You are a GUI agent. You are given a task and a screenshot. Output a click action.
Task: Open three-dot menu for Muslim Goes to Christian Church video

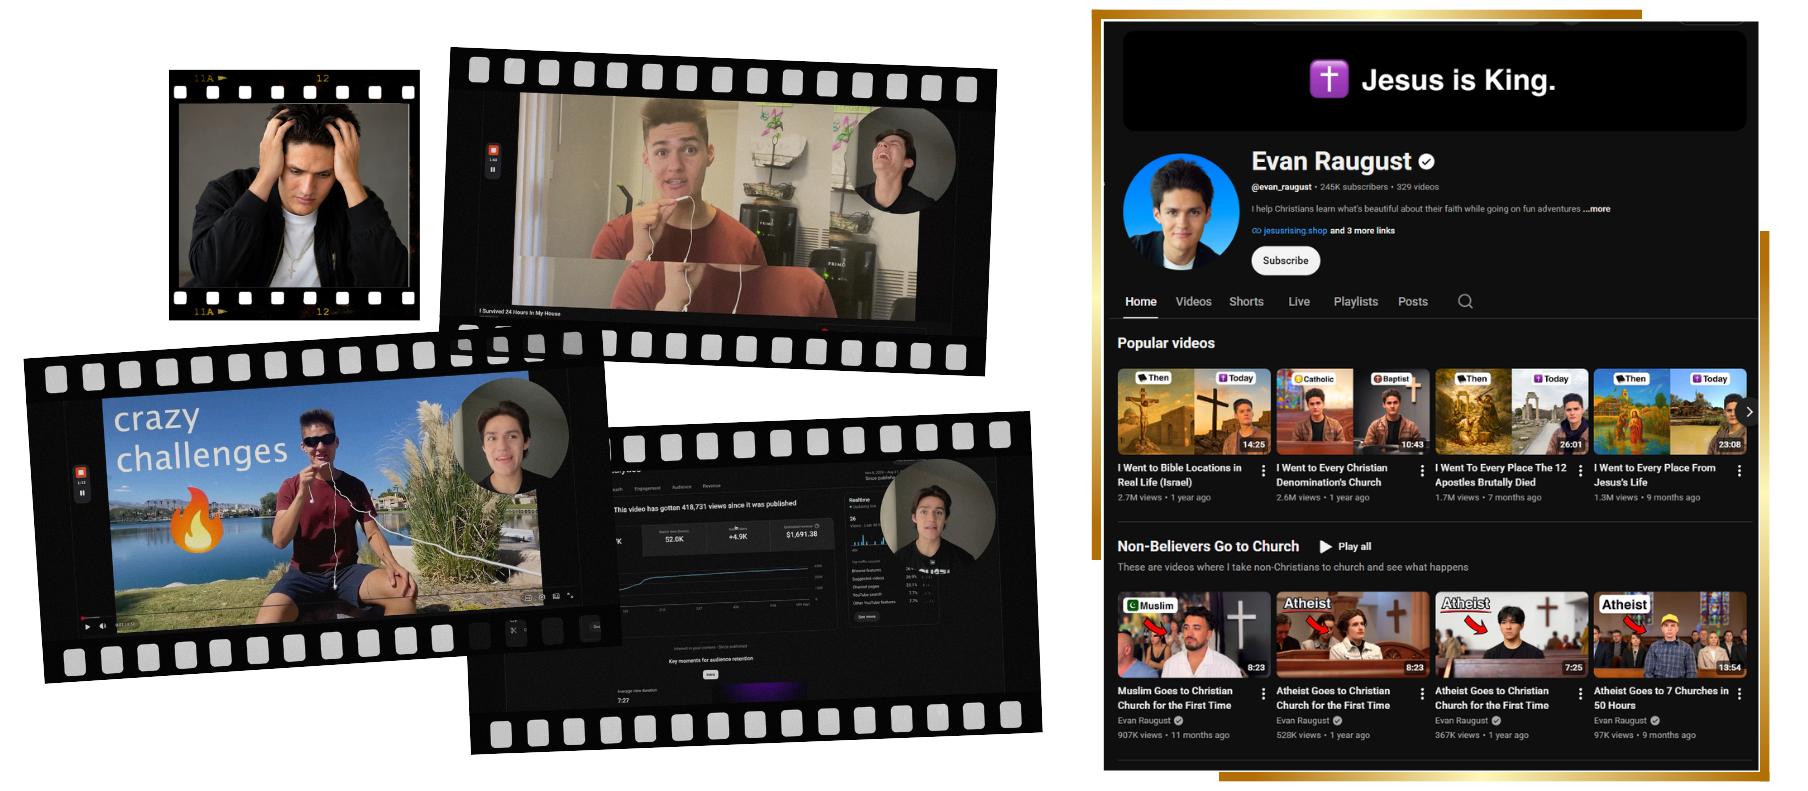1263,693
